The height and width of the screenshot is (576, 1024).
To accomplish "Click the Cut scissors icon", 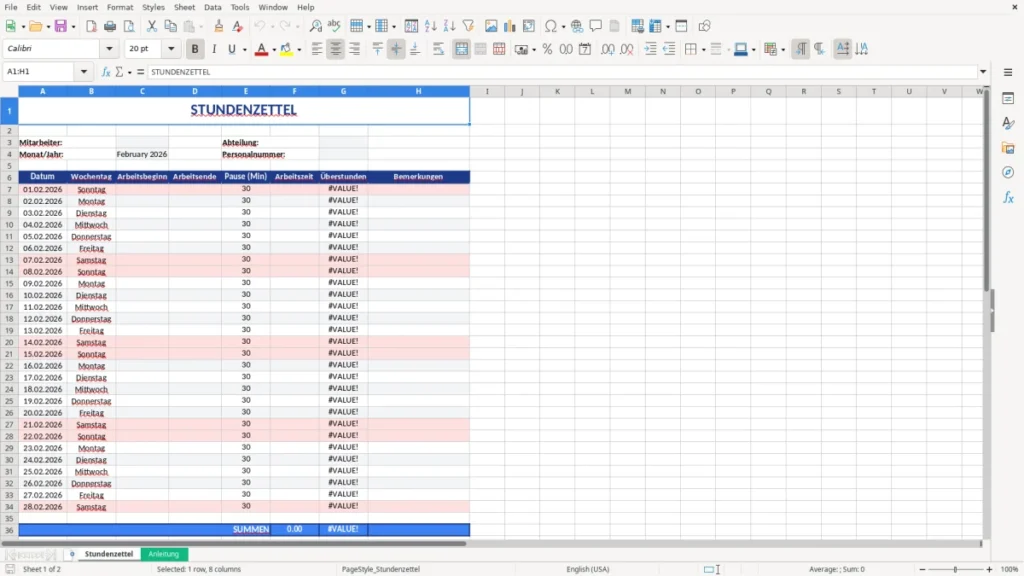I will coord(152,26).
